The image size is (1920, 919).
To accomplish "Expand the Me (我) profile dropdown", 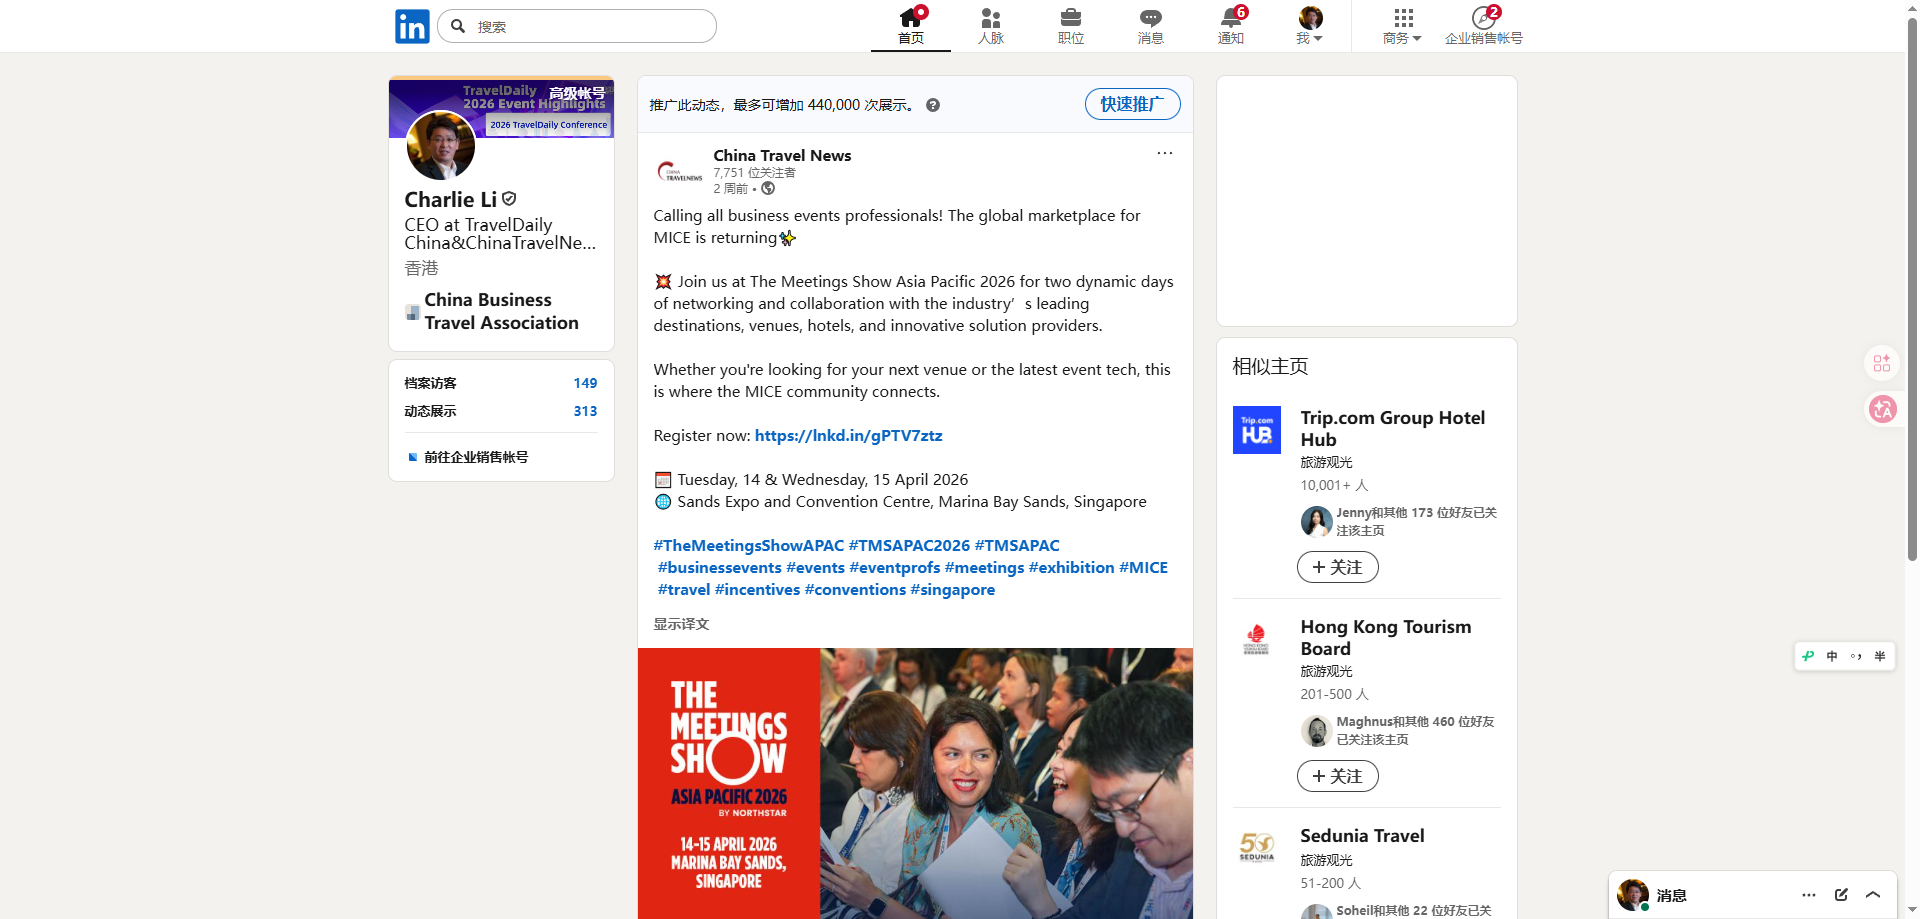I will tap(1310, 26).
